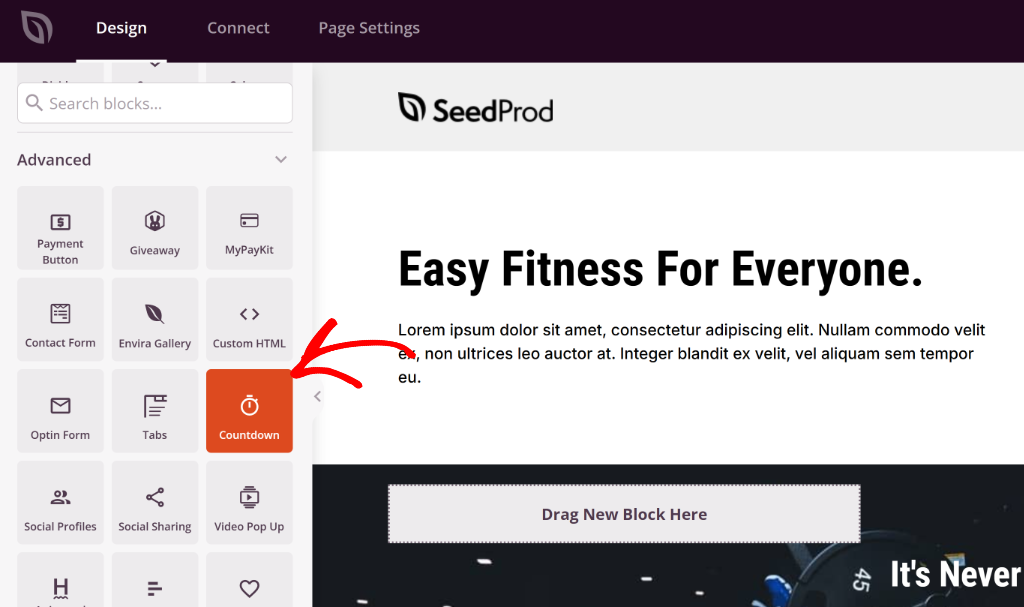
Task: Switch to the Connect tab
Action: (x=238, y=28)
